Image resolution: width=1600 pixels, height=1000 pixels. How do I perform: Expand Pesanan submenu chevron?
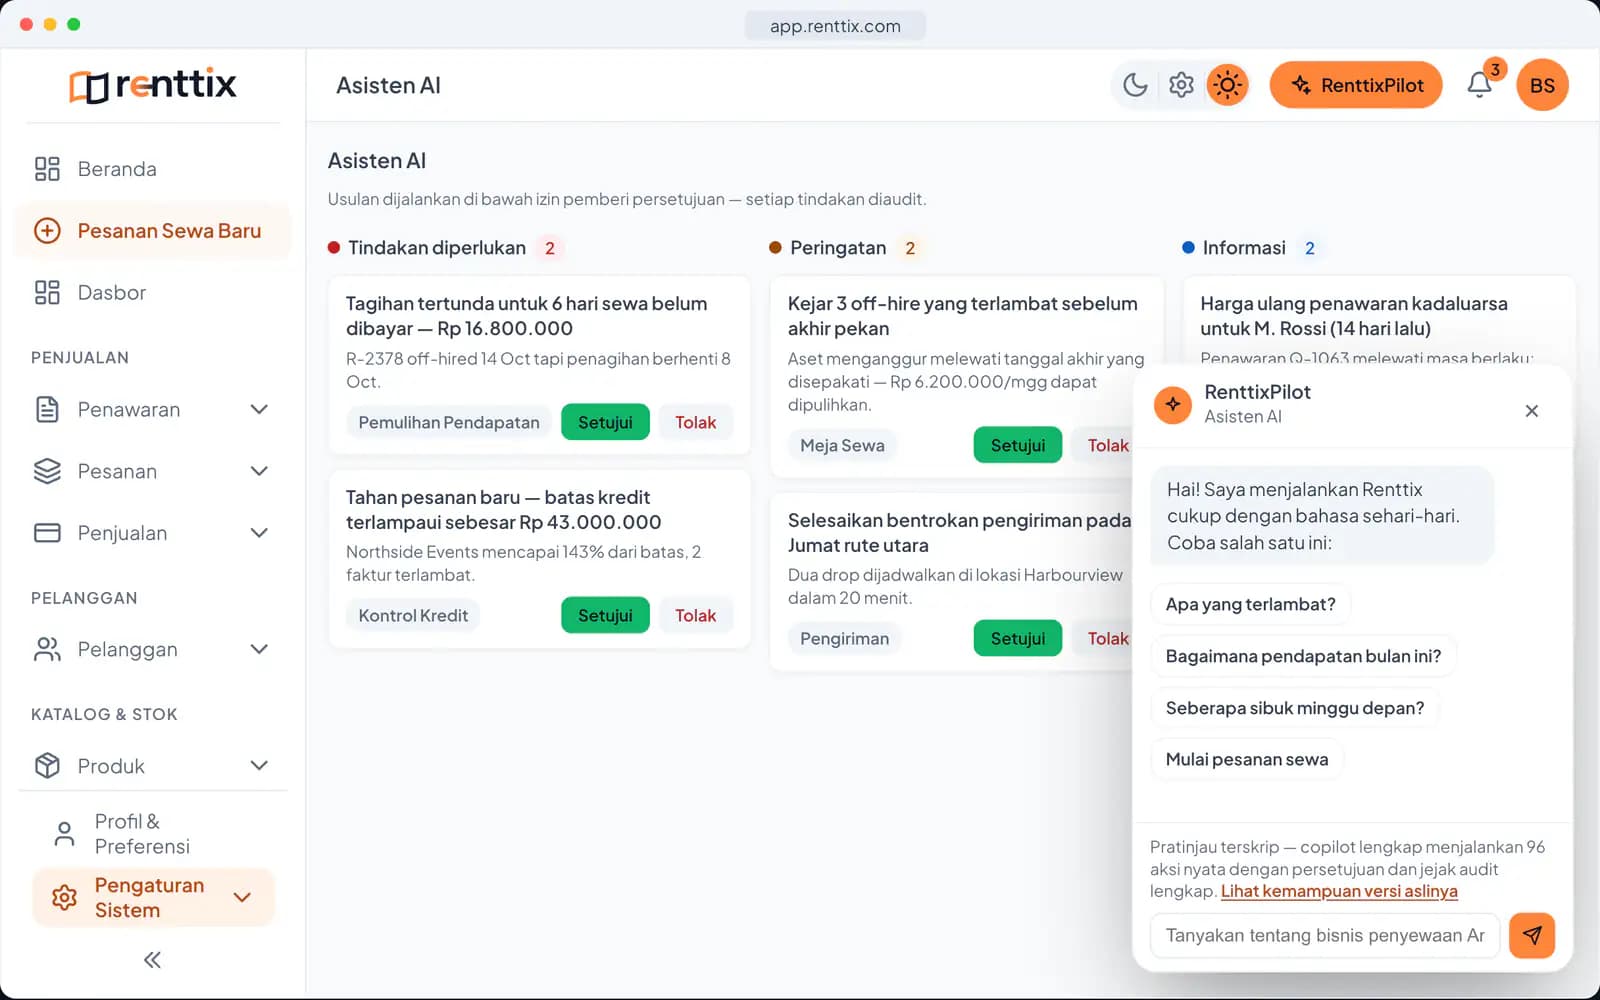[x=259, y=471]
